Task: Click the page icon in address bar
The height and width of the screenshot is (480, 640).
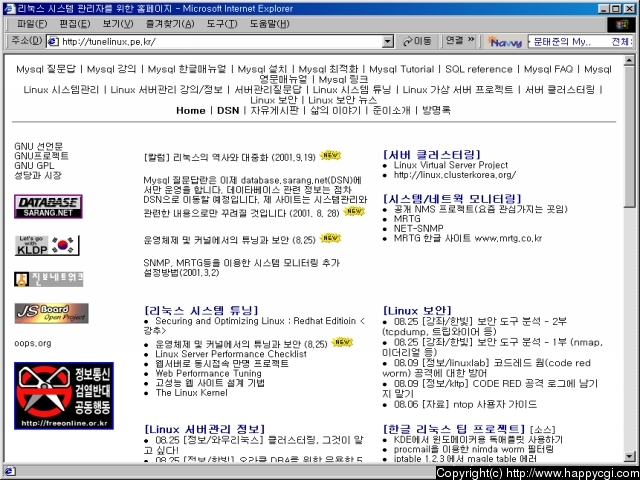Action: point(53,41)
